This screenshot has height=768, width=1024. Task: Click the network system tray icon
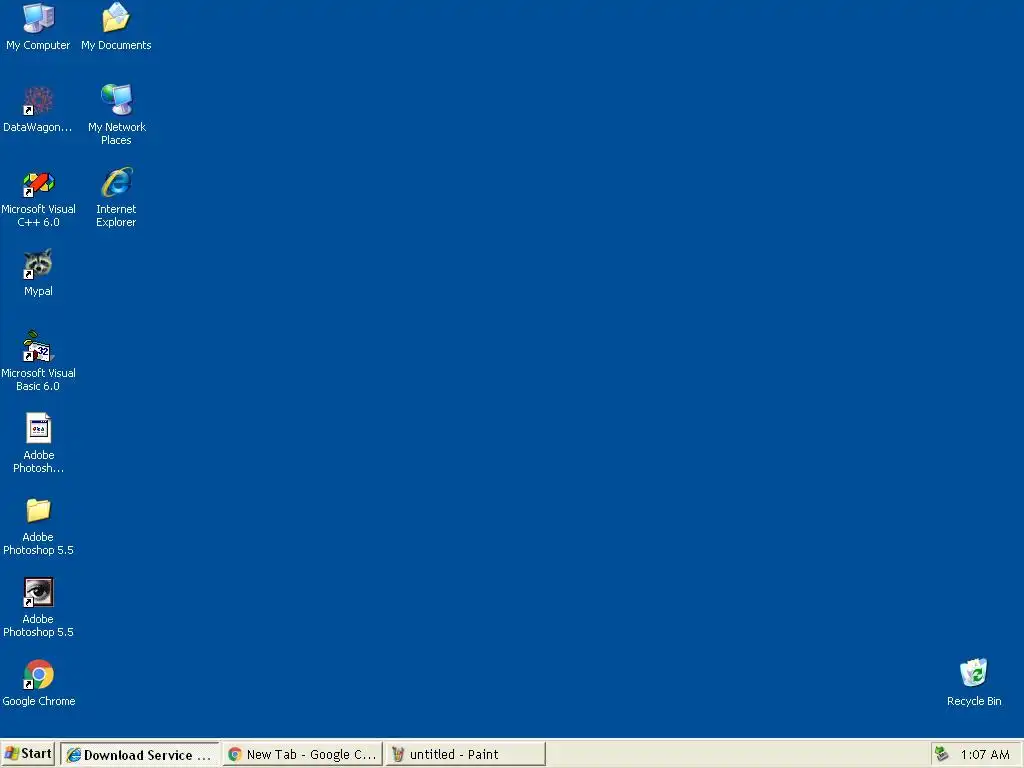tap(942, 754)
